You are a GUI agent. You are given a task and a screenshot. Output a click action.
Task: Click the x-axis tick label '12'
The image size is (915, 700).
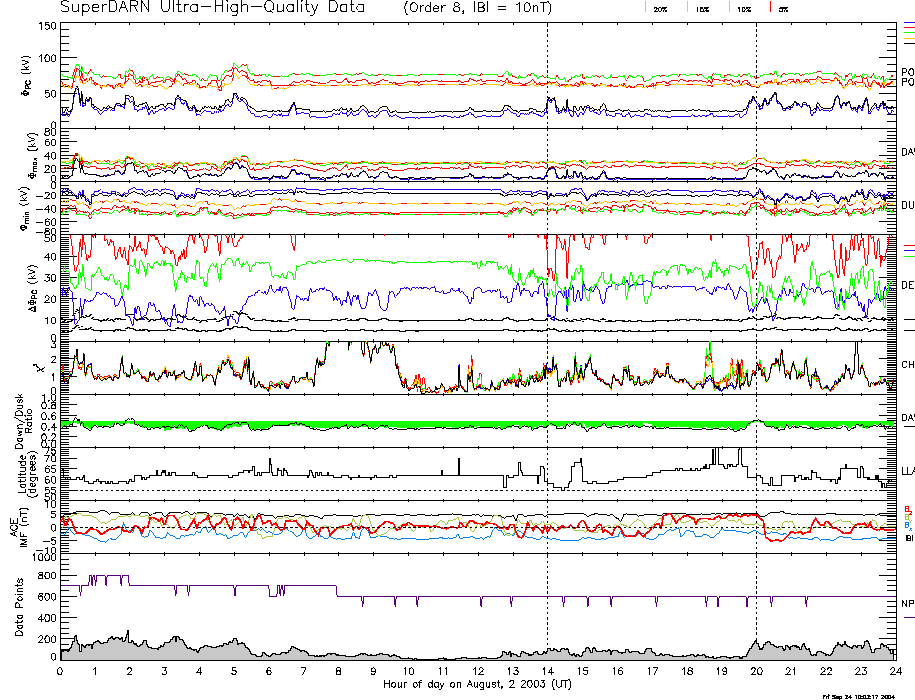[478, 671]
